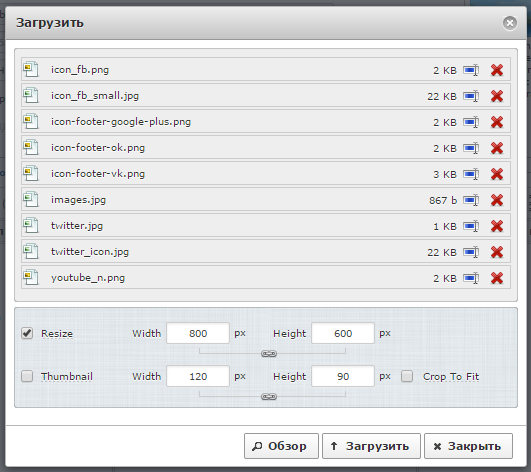Viewport: 531px width, 472px height.
Task: Focus the Resize Width field
Action: click(198, 333)
